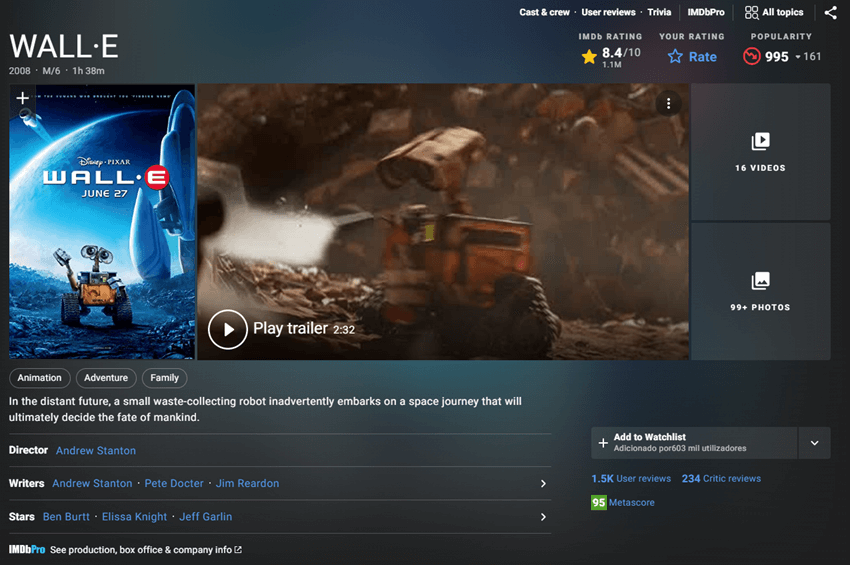Click the 1h 38m runtime text

coord(88,70)
